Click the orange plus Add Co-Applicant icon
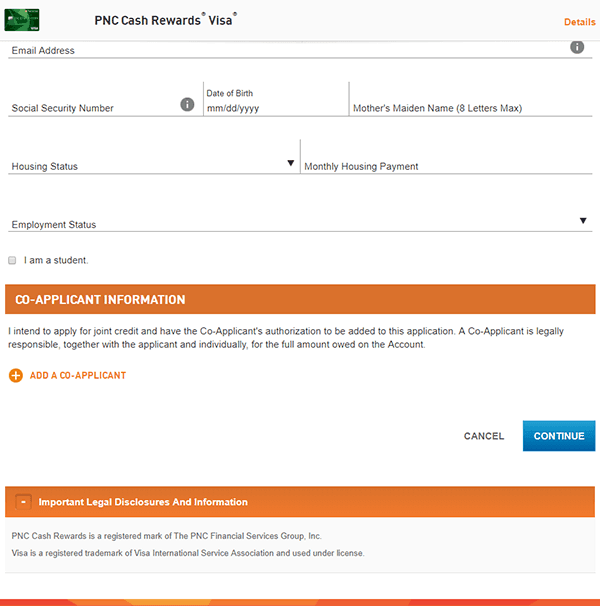Image resolution: width=600 pixels, height=606 pixels. pyautogui.click(x=15, y=376)
